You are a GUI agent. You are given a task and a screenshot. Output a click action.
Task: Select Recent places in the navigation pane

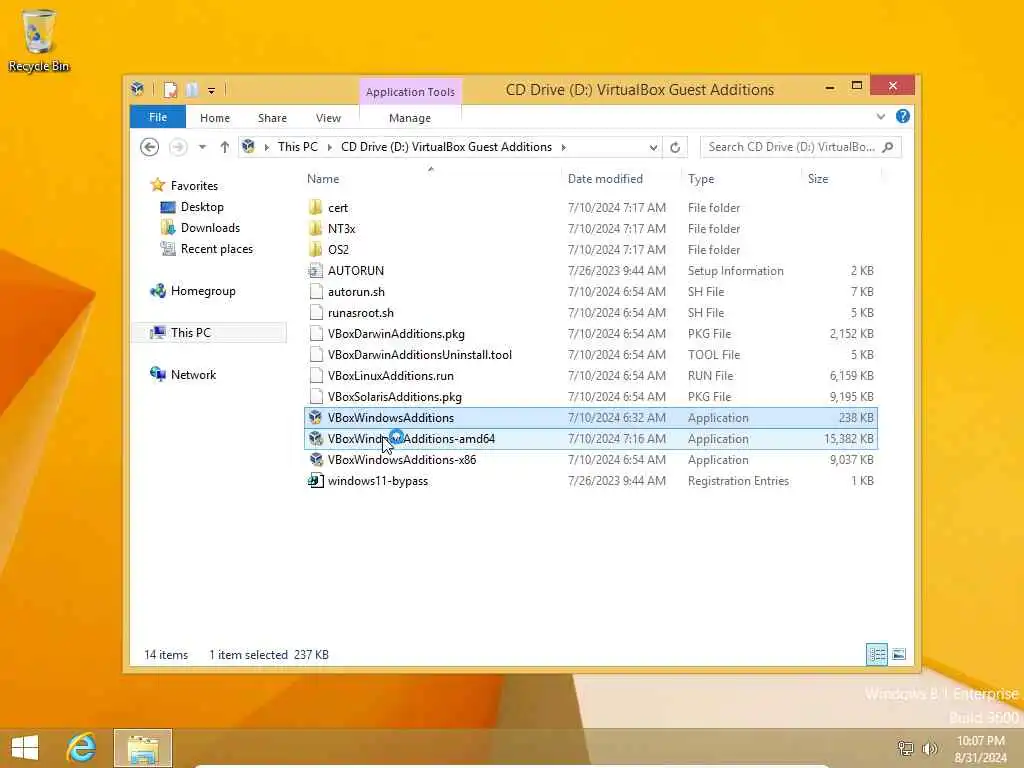pos(217,249)
